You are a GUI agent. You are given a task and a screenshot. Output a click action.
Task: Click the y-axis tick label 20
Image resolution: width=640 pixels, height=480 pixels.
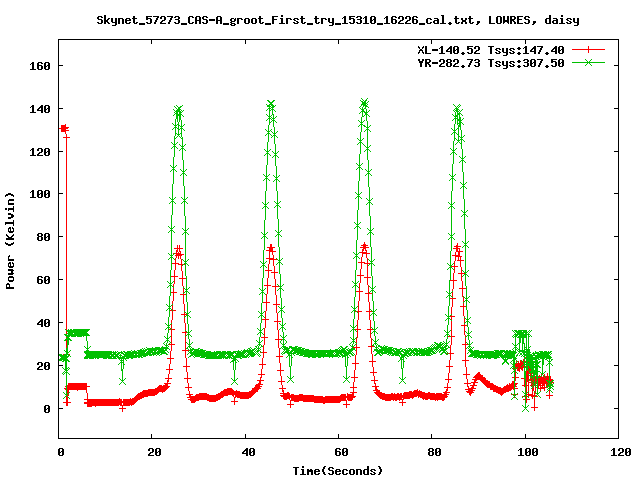click(x=44, y=366)
